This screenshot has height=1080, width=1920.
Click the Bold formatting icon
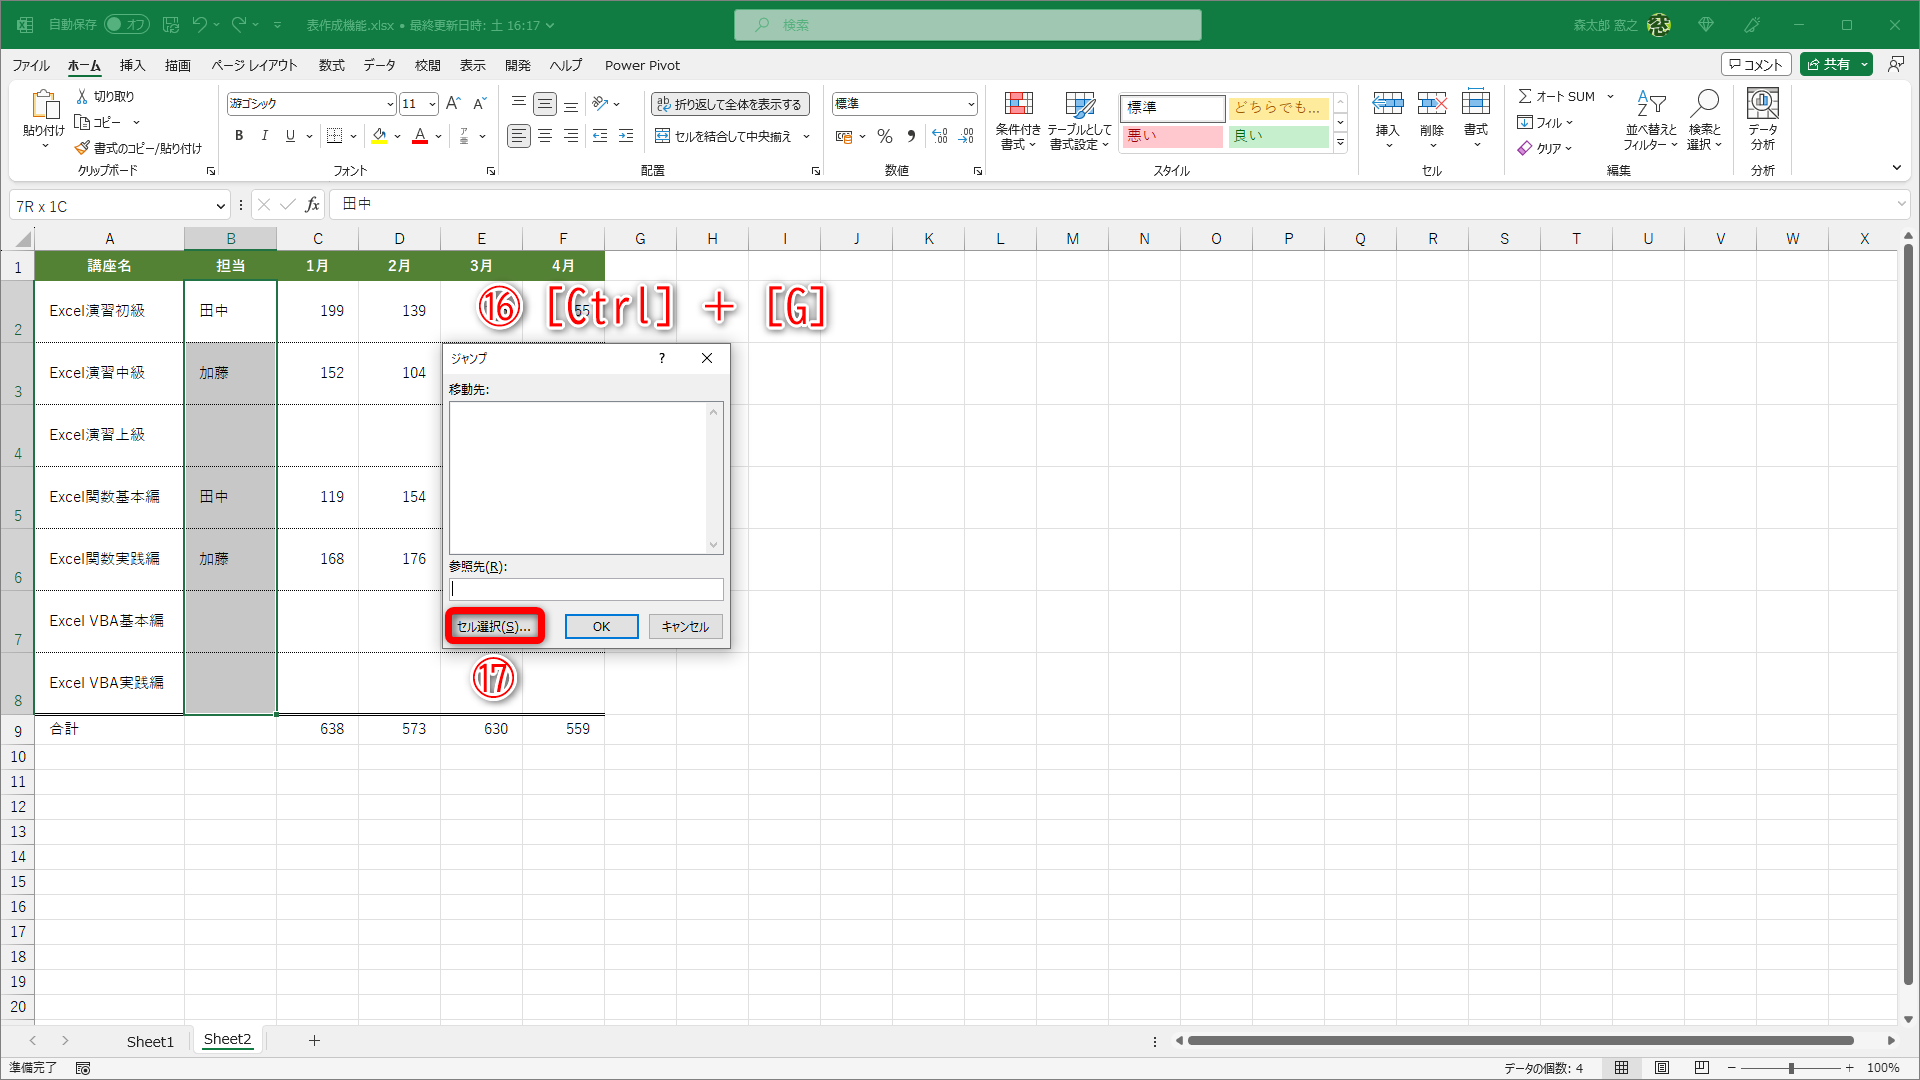click(x=238, y=136)
